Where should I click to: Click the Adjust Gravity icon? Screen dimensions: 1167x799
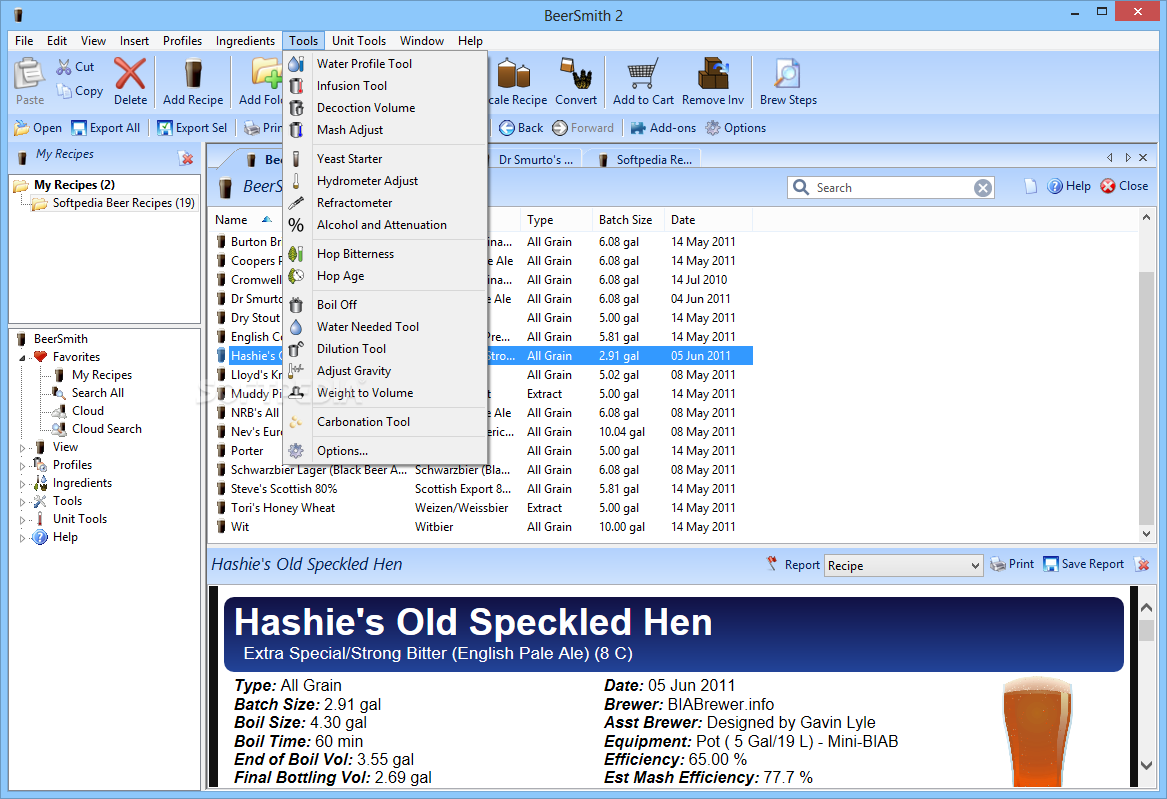click(x=296, y=370)
